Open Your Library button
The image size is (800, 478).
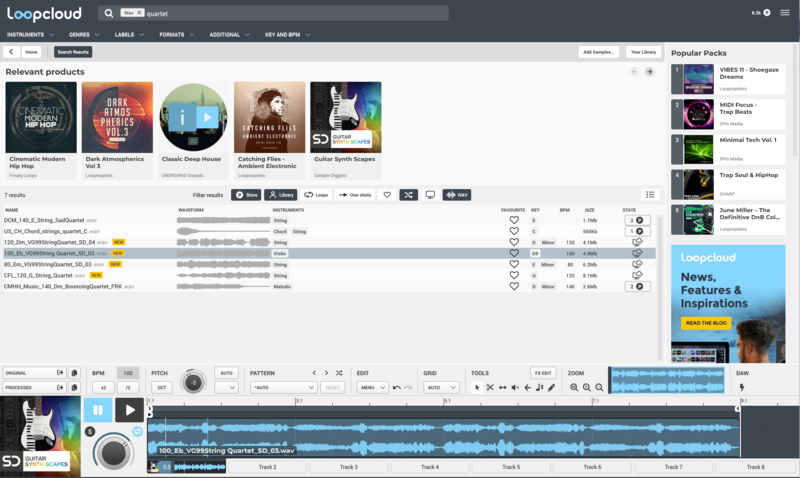tap(643, 52)
